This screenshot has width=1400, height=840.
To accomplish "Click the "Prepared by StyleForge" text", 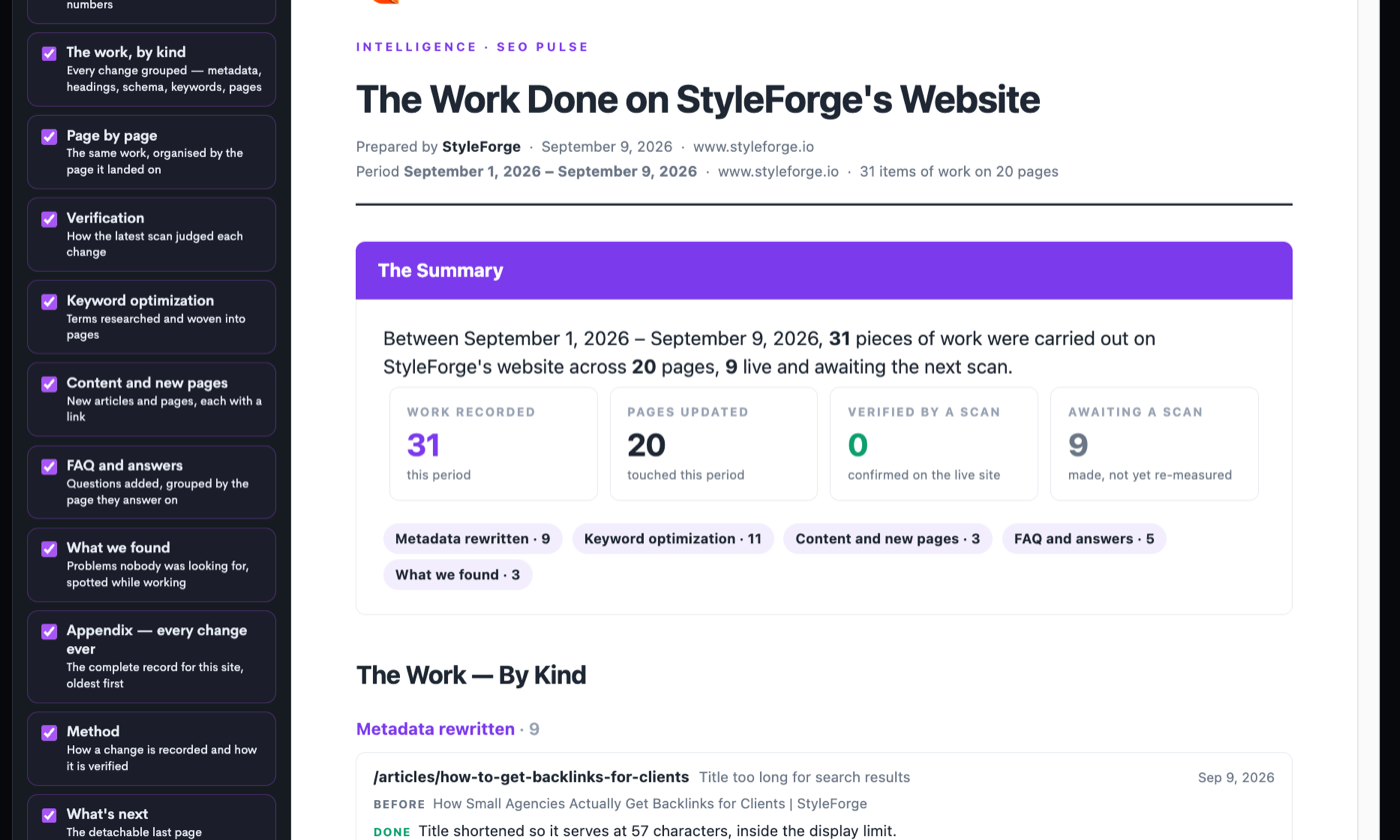I will 438,147.
